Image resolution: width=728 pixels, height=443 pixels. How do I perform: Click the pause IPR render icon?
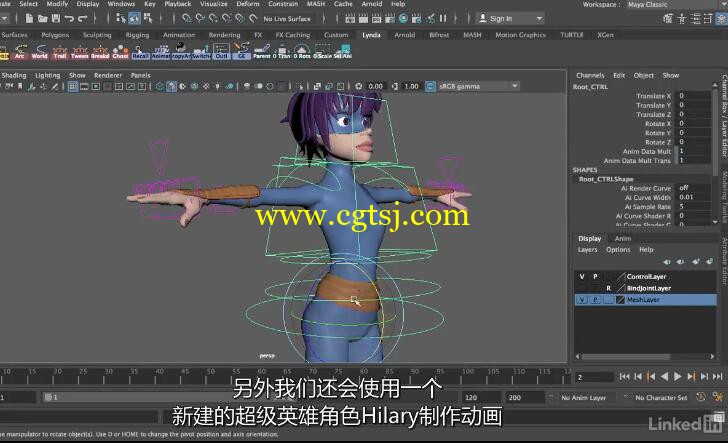(x=443, y=19)
